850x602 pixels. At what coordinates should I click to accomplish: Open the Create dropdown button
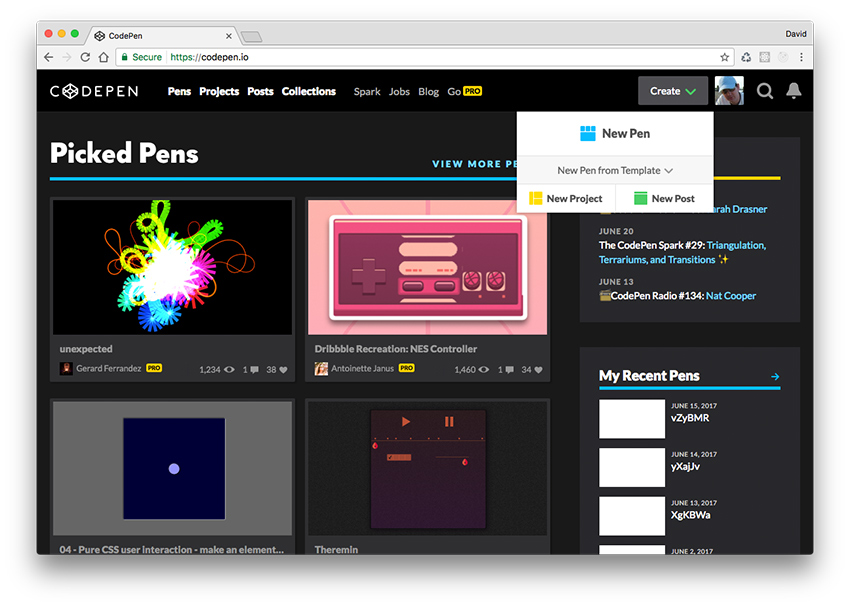673,90
